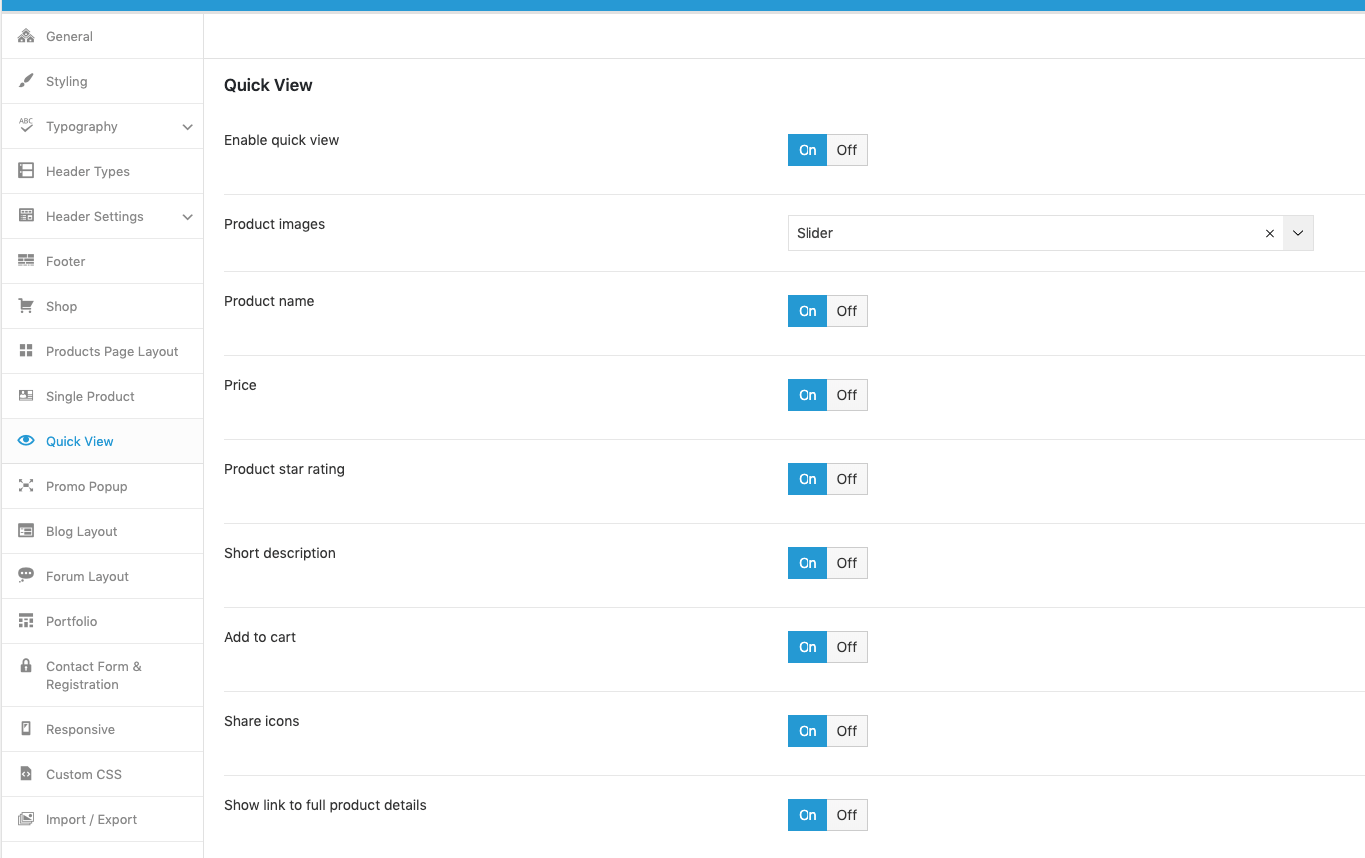The height and width of the screenshot is (858, 1365).
Task: Click the Responsive phone icon
Action: pyautogui.click(x=26, y=729)
